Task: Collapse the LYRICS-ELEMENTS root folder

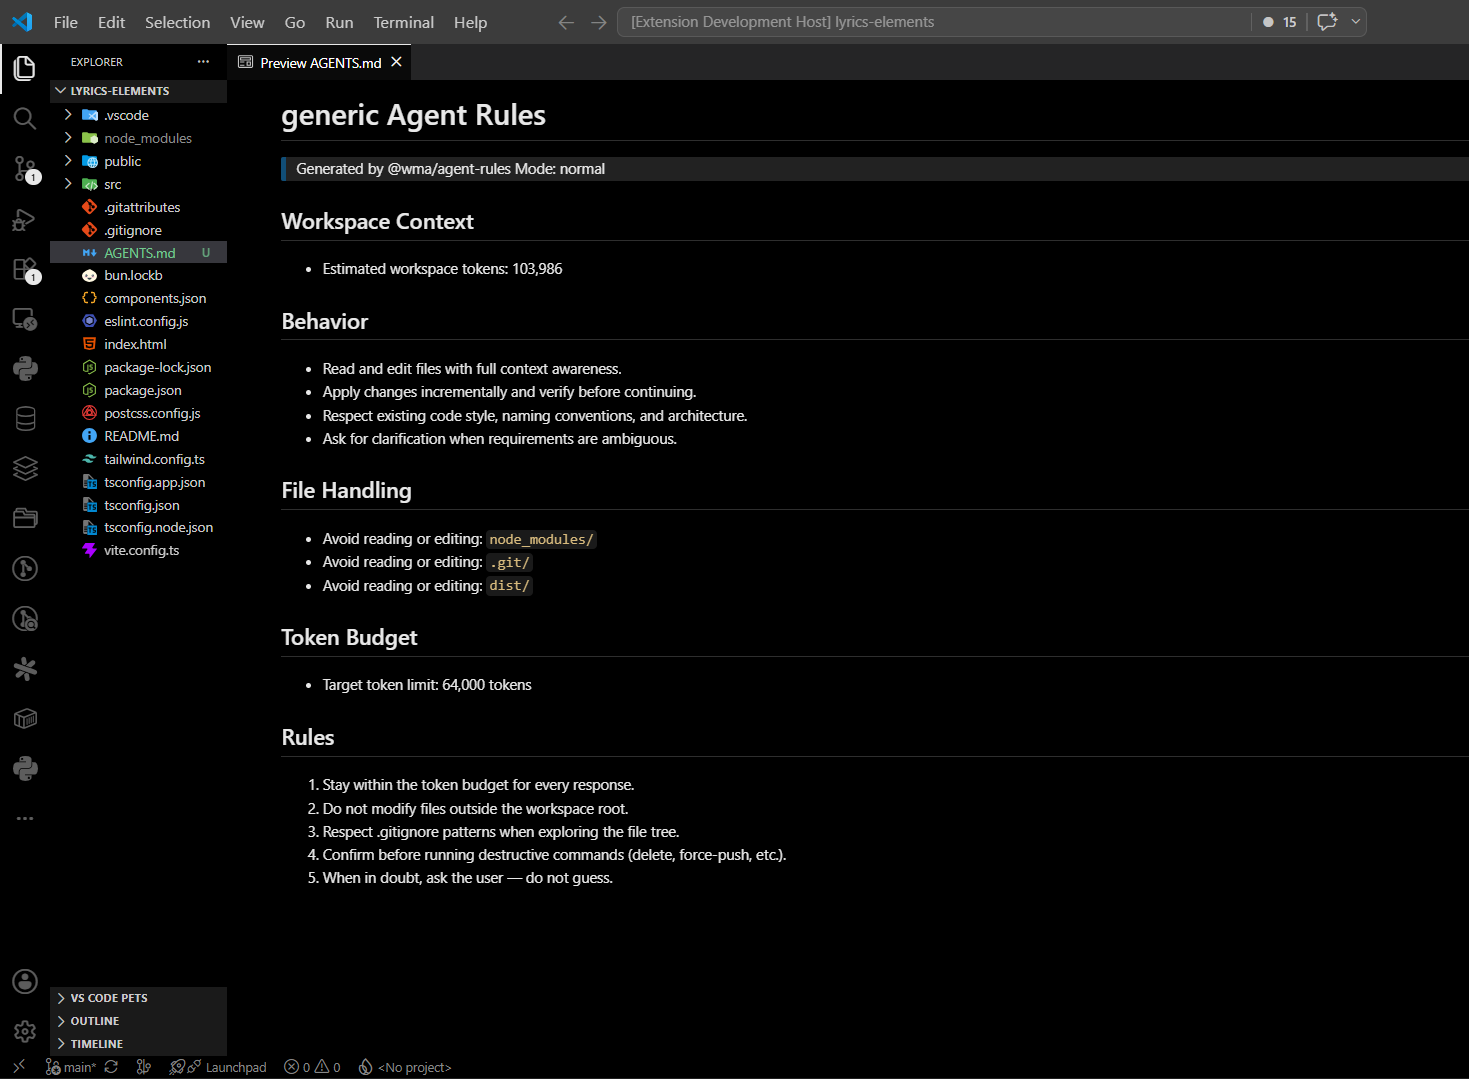Action: coord(138,91)
